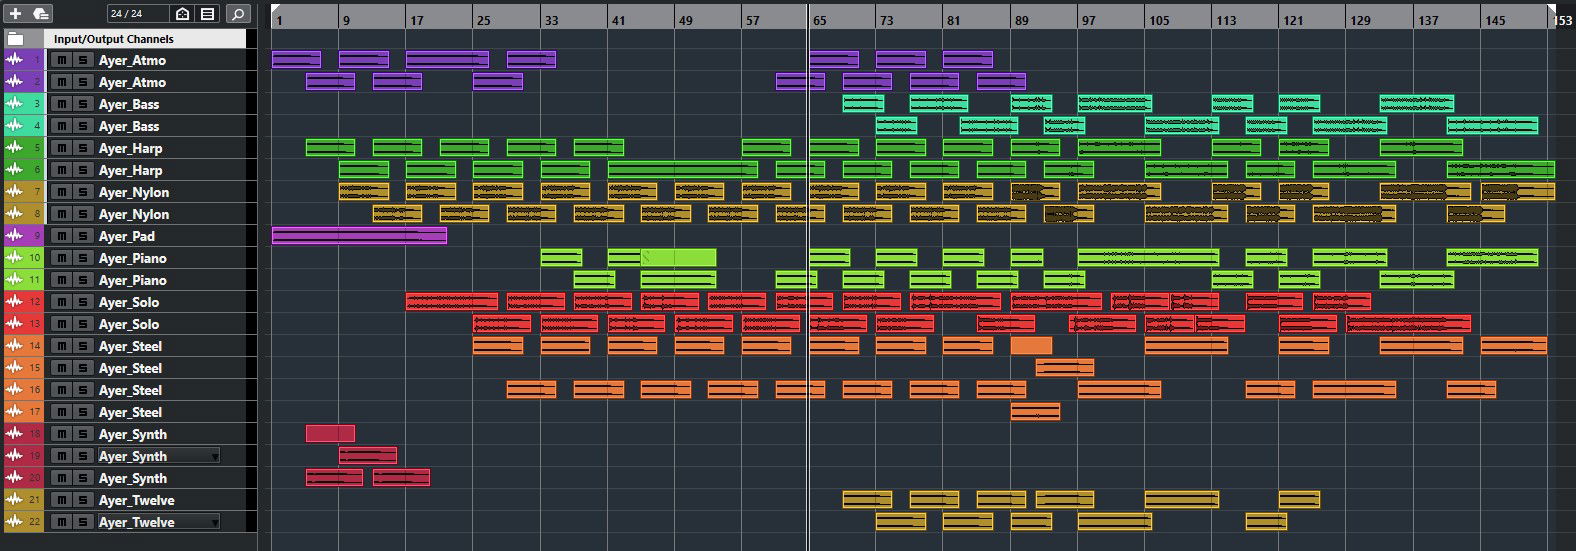Solo track 17 Ayer_Steel
The image size is (1576, 551).
(x=83, y=412)
